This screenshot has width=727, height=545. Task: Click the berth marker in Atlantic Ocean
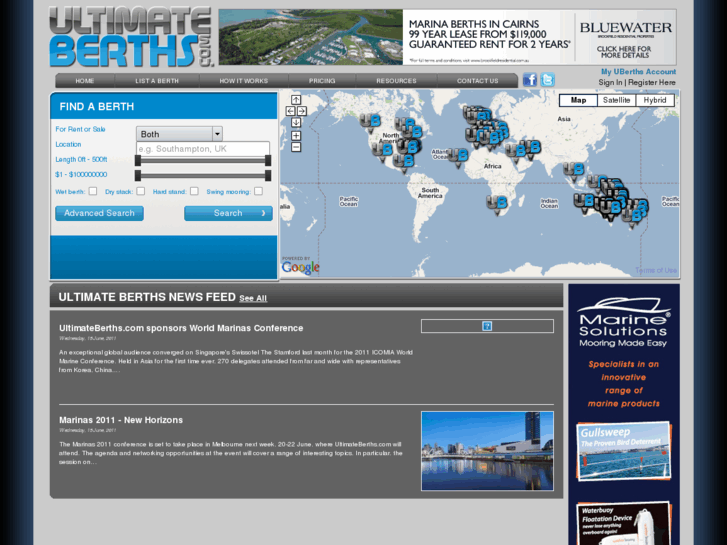(x=458, y=158)
